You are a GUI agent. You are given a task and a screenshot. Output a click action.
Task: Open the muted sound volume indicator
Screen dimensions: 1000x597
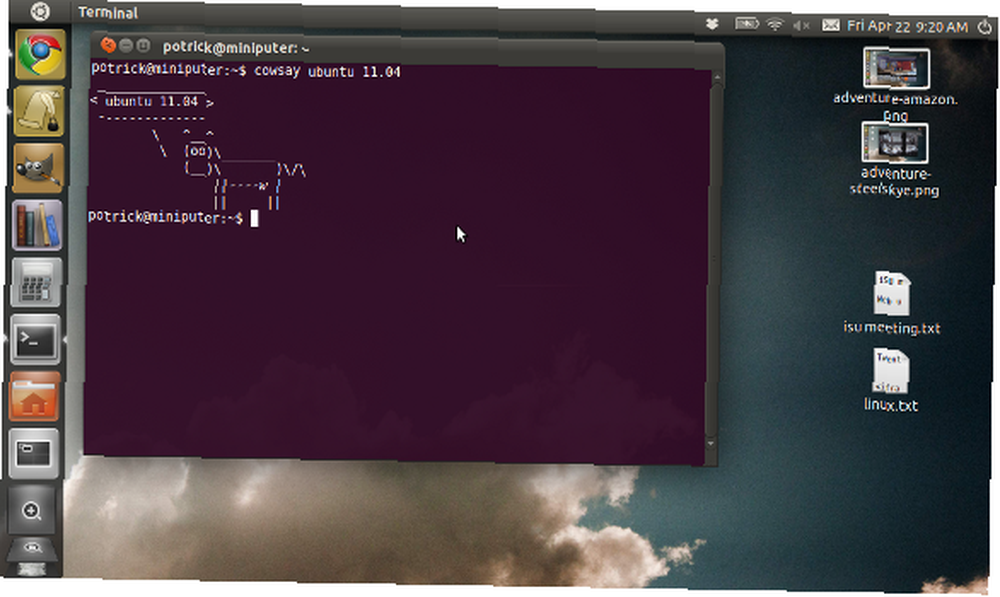(801, 26)
